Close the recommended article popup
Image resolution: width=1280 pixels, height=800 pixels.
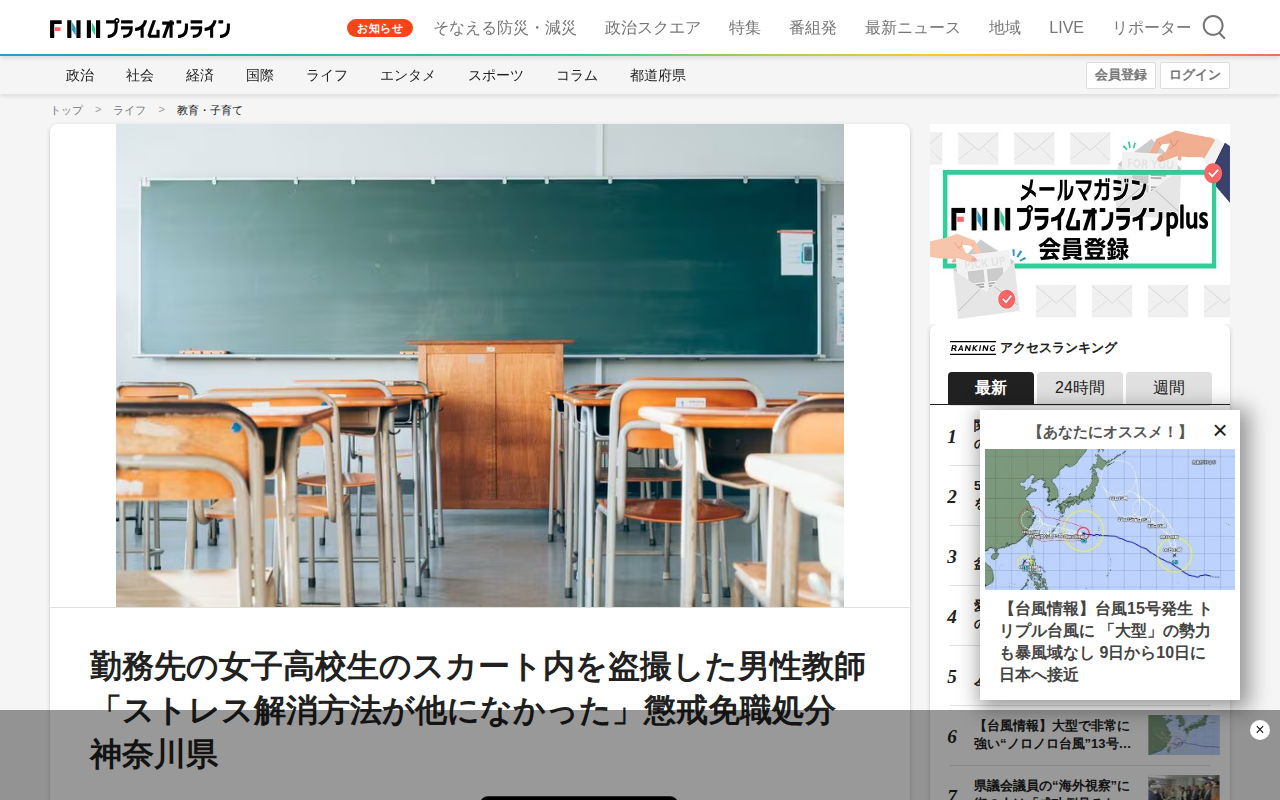(x=1220, y=431)
